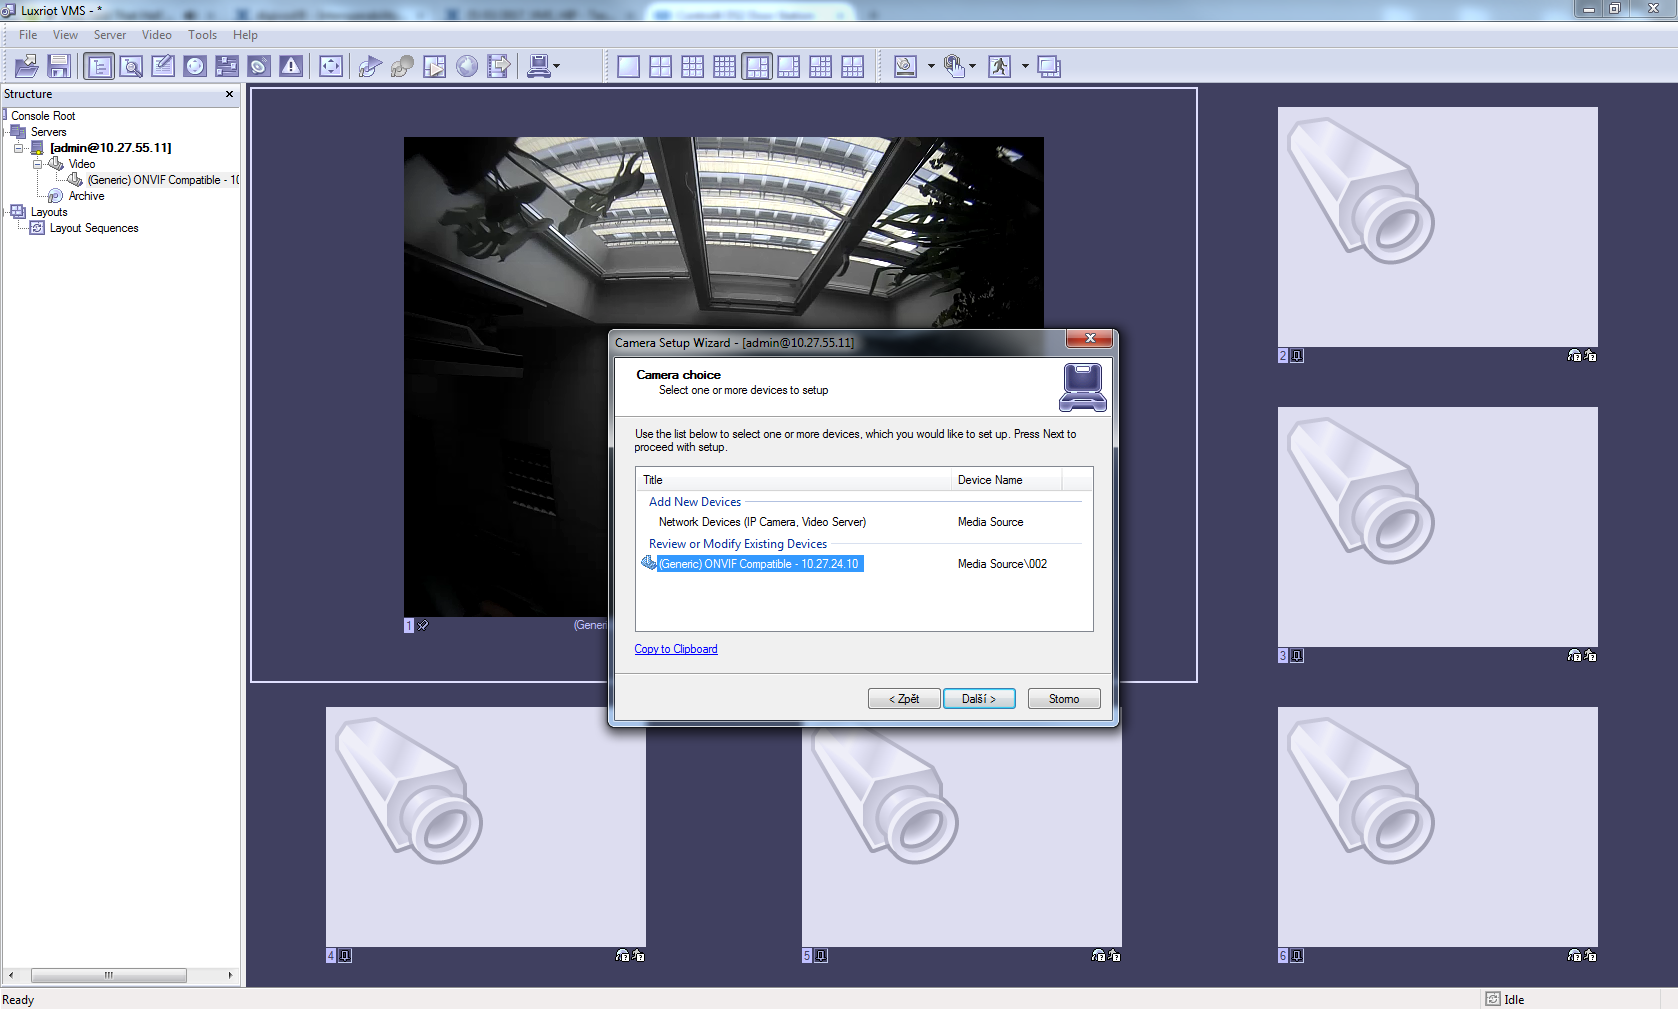Click the open folder toolbar icon
This screenshot has width=1678, height=1009.
click(x=27, y=67)
